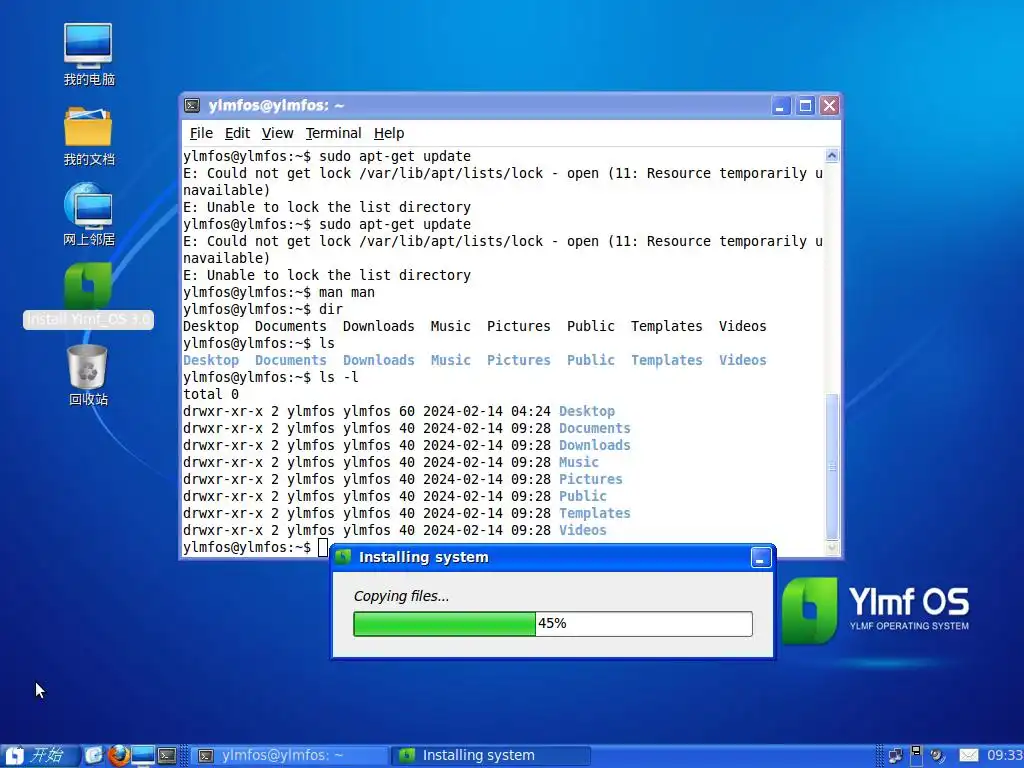
Task: Click Public in the ls -l listing
Action: click(583, 496)
